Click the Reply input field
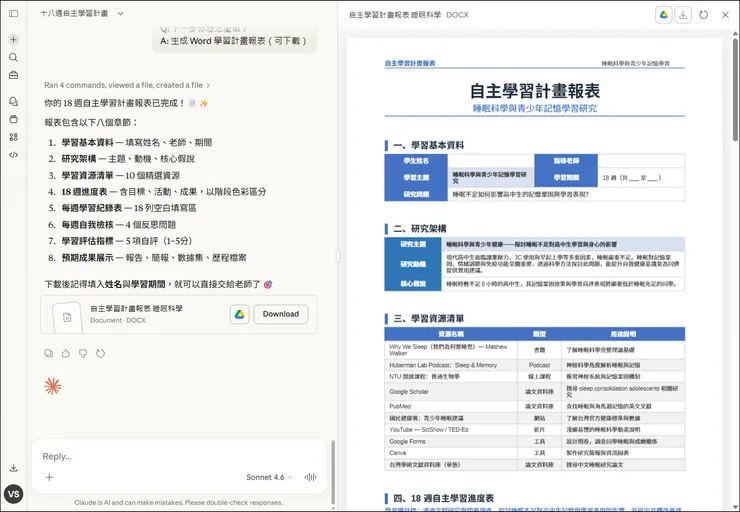Image resolution: width=740 pixels, height=512 pixels. (x=179, y=456)
